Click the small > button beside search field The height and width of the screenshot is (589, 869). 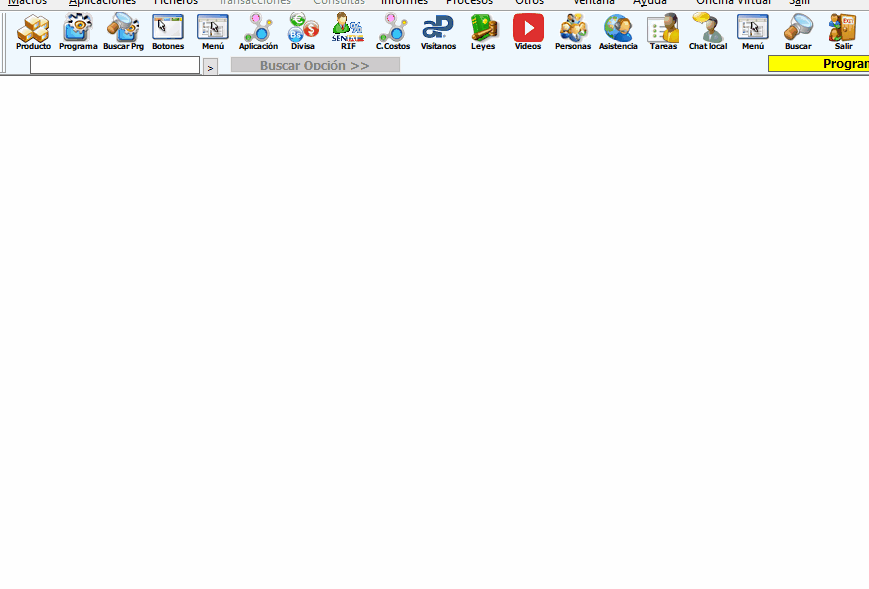coord(210,67)
